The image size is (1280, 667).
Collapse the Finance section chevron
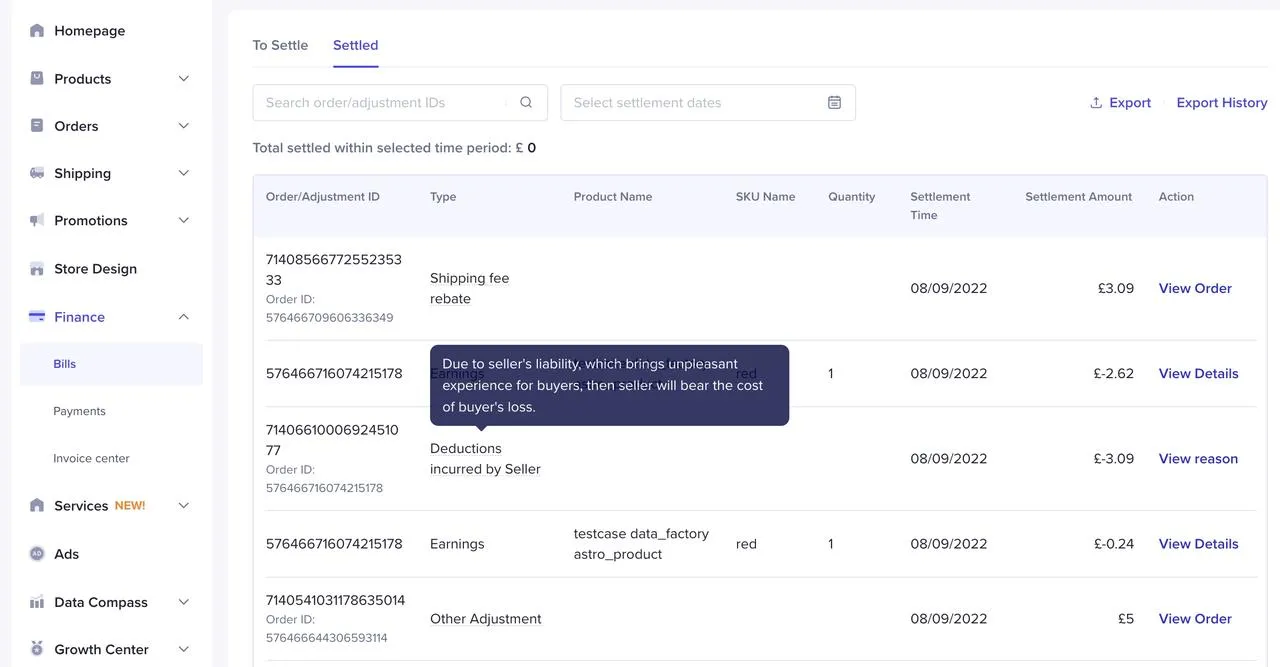183,317
